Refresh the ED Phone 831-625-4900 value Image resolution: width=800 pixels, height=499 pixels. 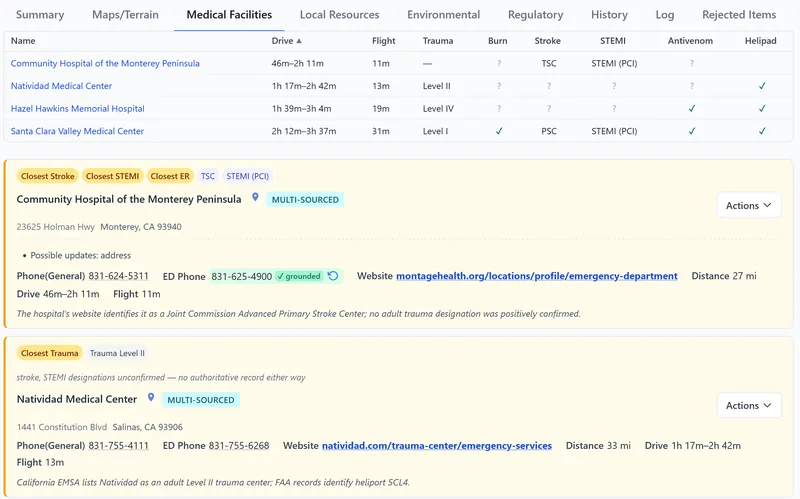tap(333, 276)
